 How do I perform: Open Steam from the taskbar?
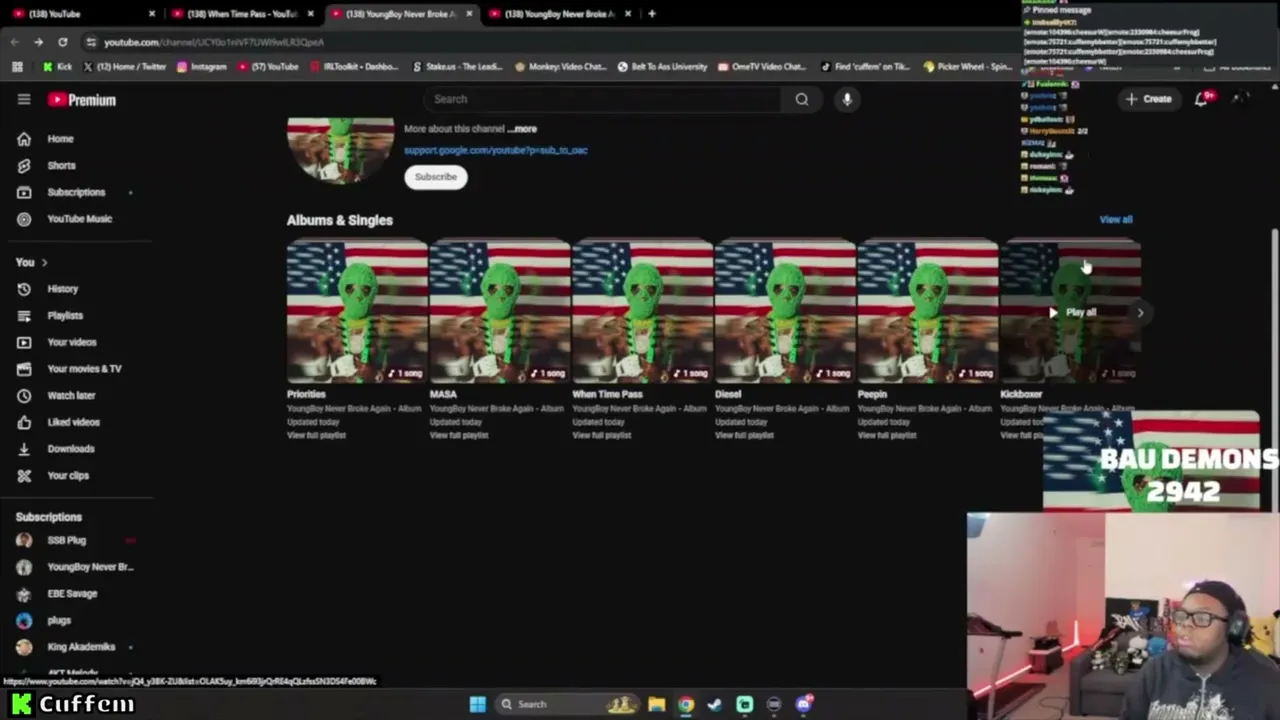(x=714, y=704)
